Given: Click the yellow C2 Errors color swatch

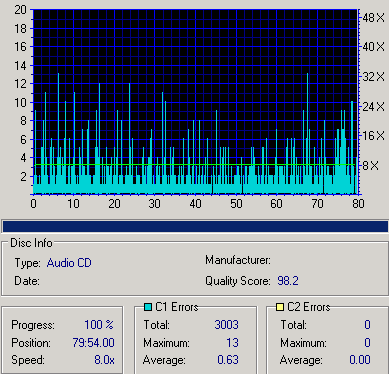Looking at the screenshot, I should pos(280,307).
